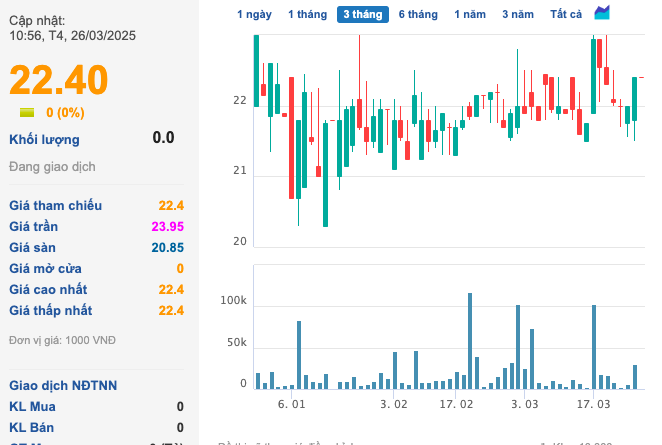Display all data with Tất cả
Viewport: 662px width, 445px height.
(x=566, y=14)
